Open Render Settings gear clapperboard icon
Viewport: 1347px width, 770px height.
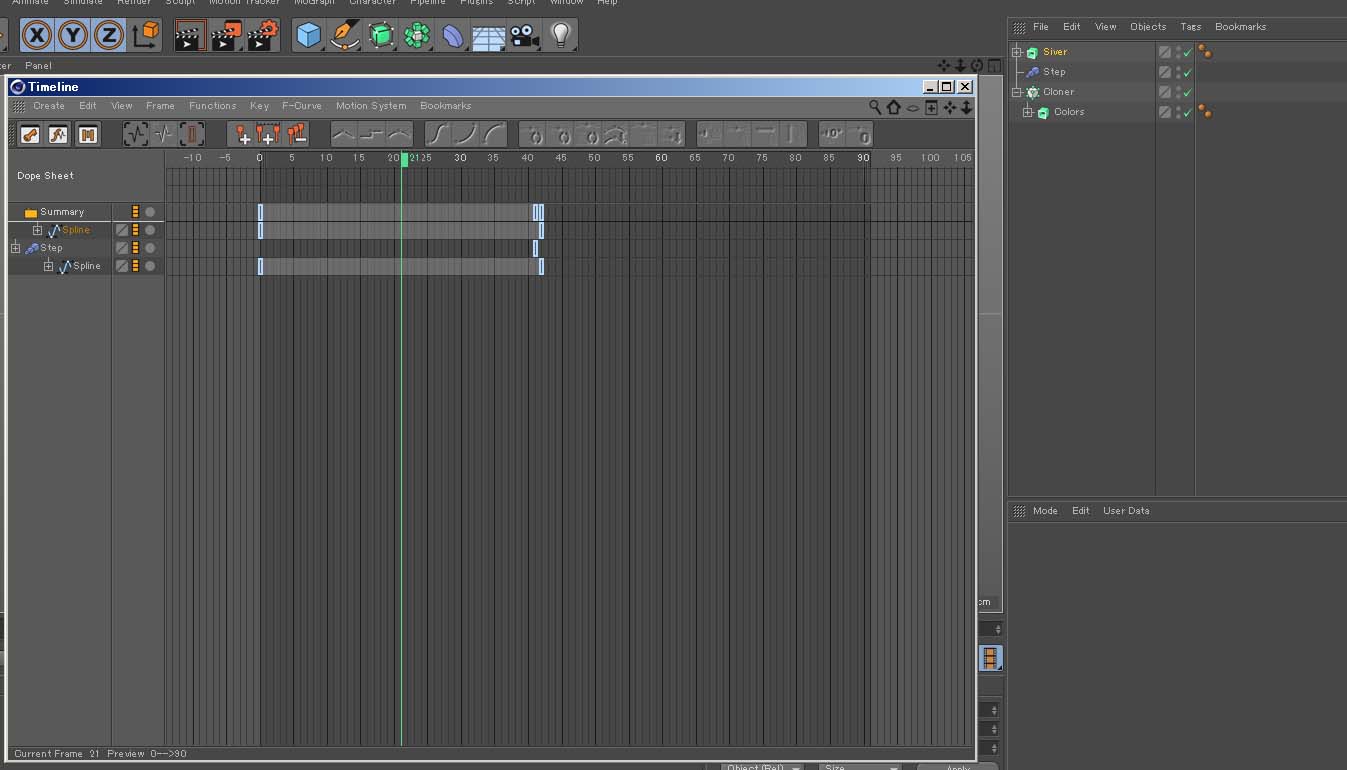click(263, 36)
